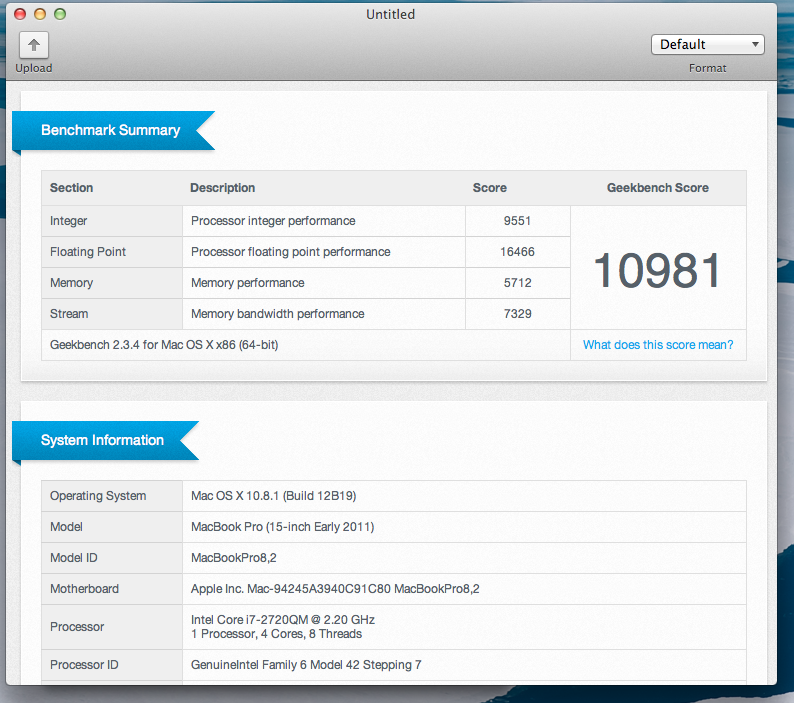
Task: Select 'Intel Core i7-2720QM @ 2.20 GHz' text
Action: point(283,619)
